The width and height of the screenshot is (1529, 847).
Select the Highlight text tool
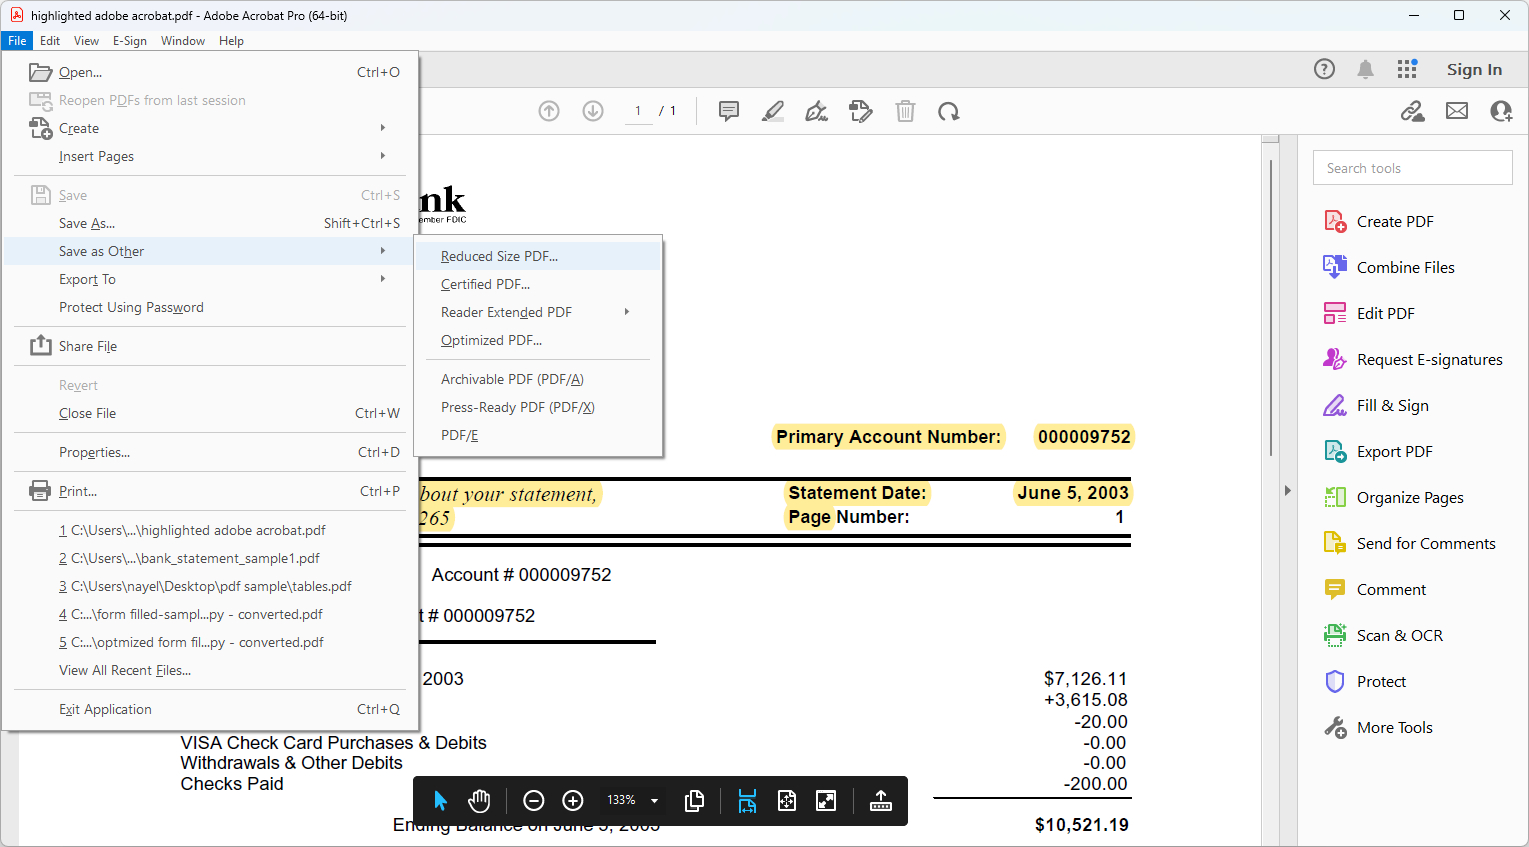(772, 111)
